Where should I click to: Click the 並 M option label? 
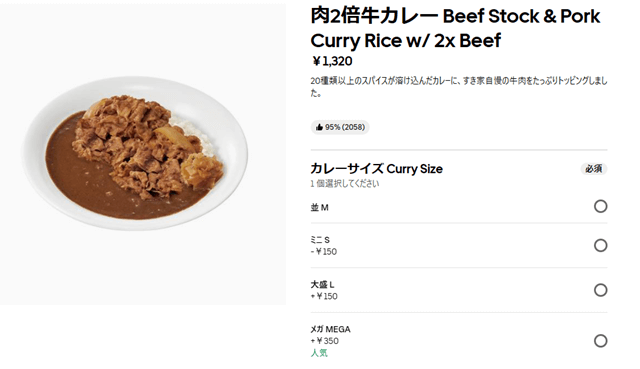pos(320,207)
